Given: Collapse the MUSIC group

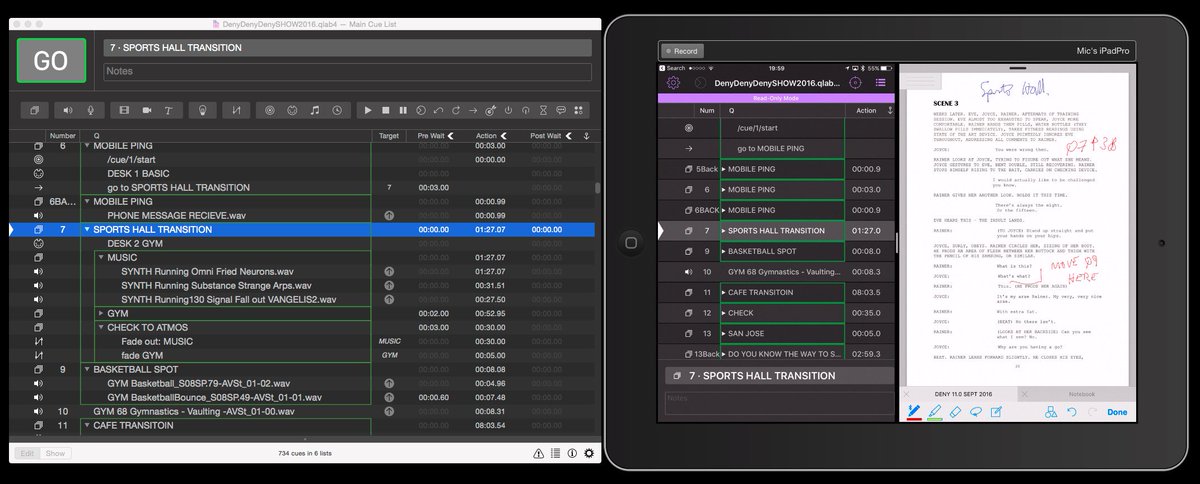Looking at the screenshot, I should [101, 257].
